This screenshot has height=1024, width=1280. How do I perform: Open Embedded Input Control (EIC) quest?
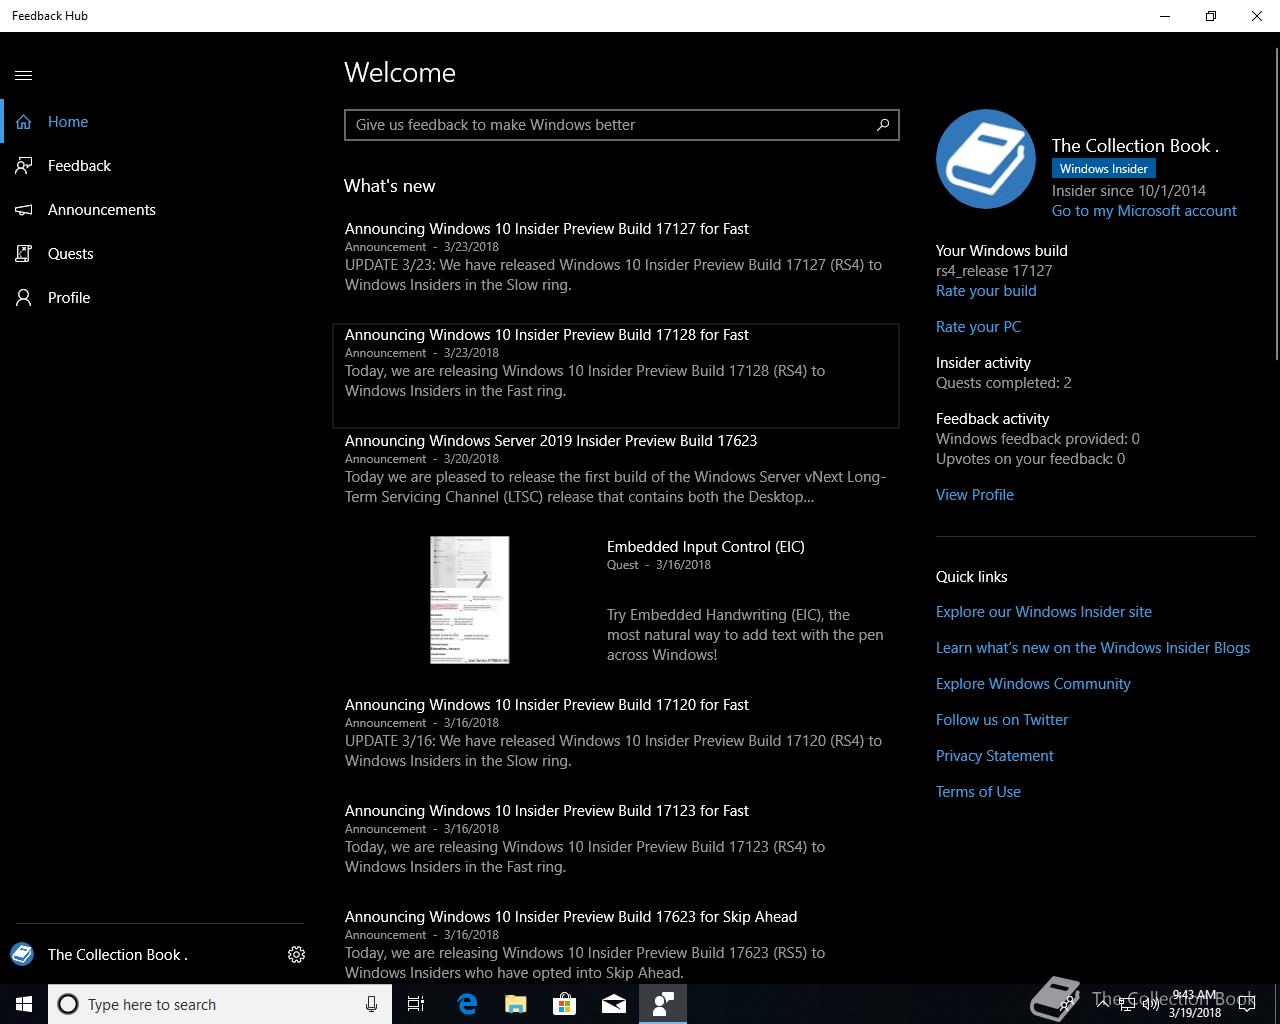(x=706, y=547)
